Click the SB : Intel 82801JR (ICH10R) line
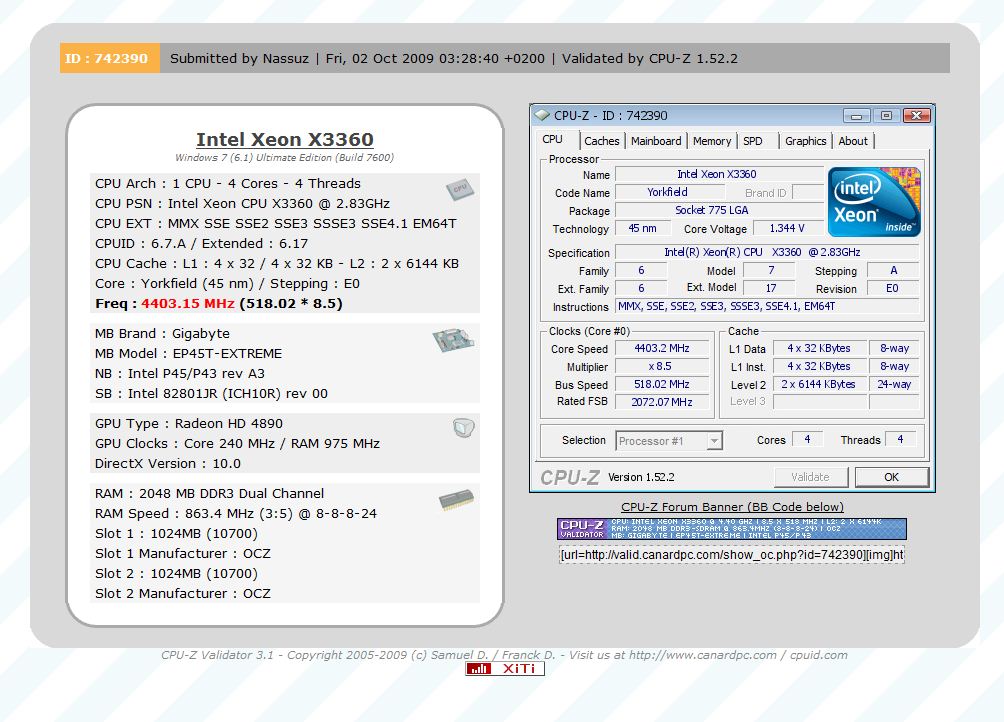Screen dimensions: 1004x722 (x=211, y=394)
